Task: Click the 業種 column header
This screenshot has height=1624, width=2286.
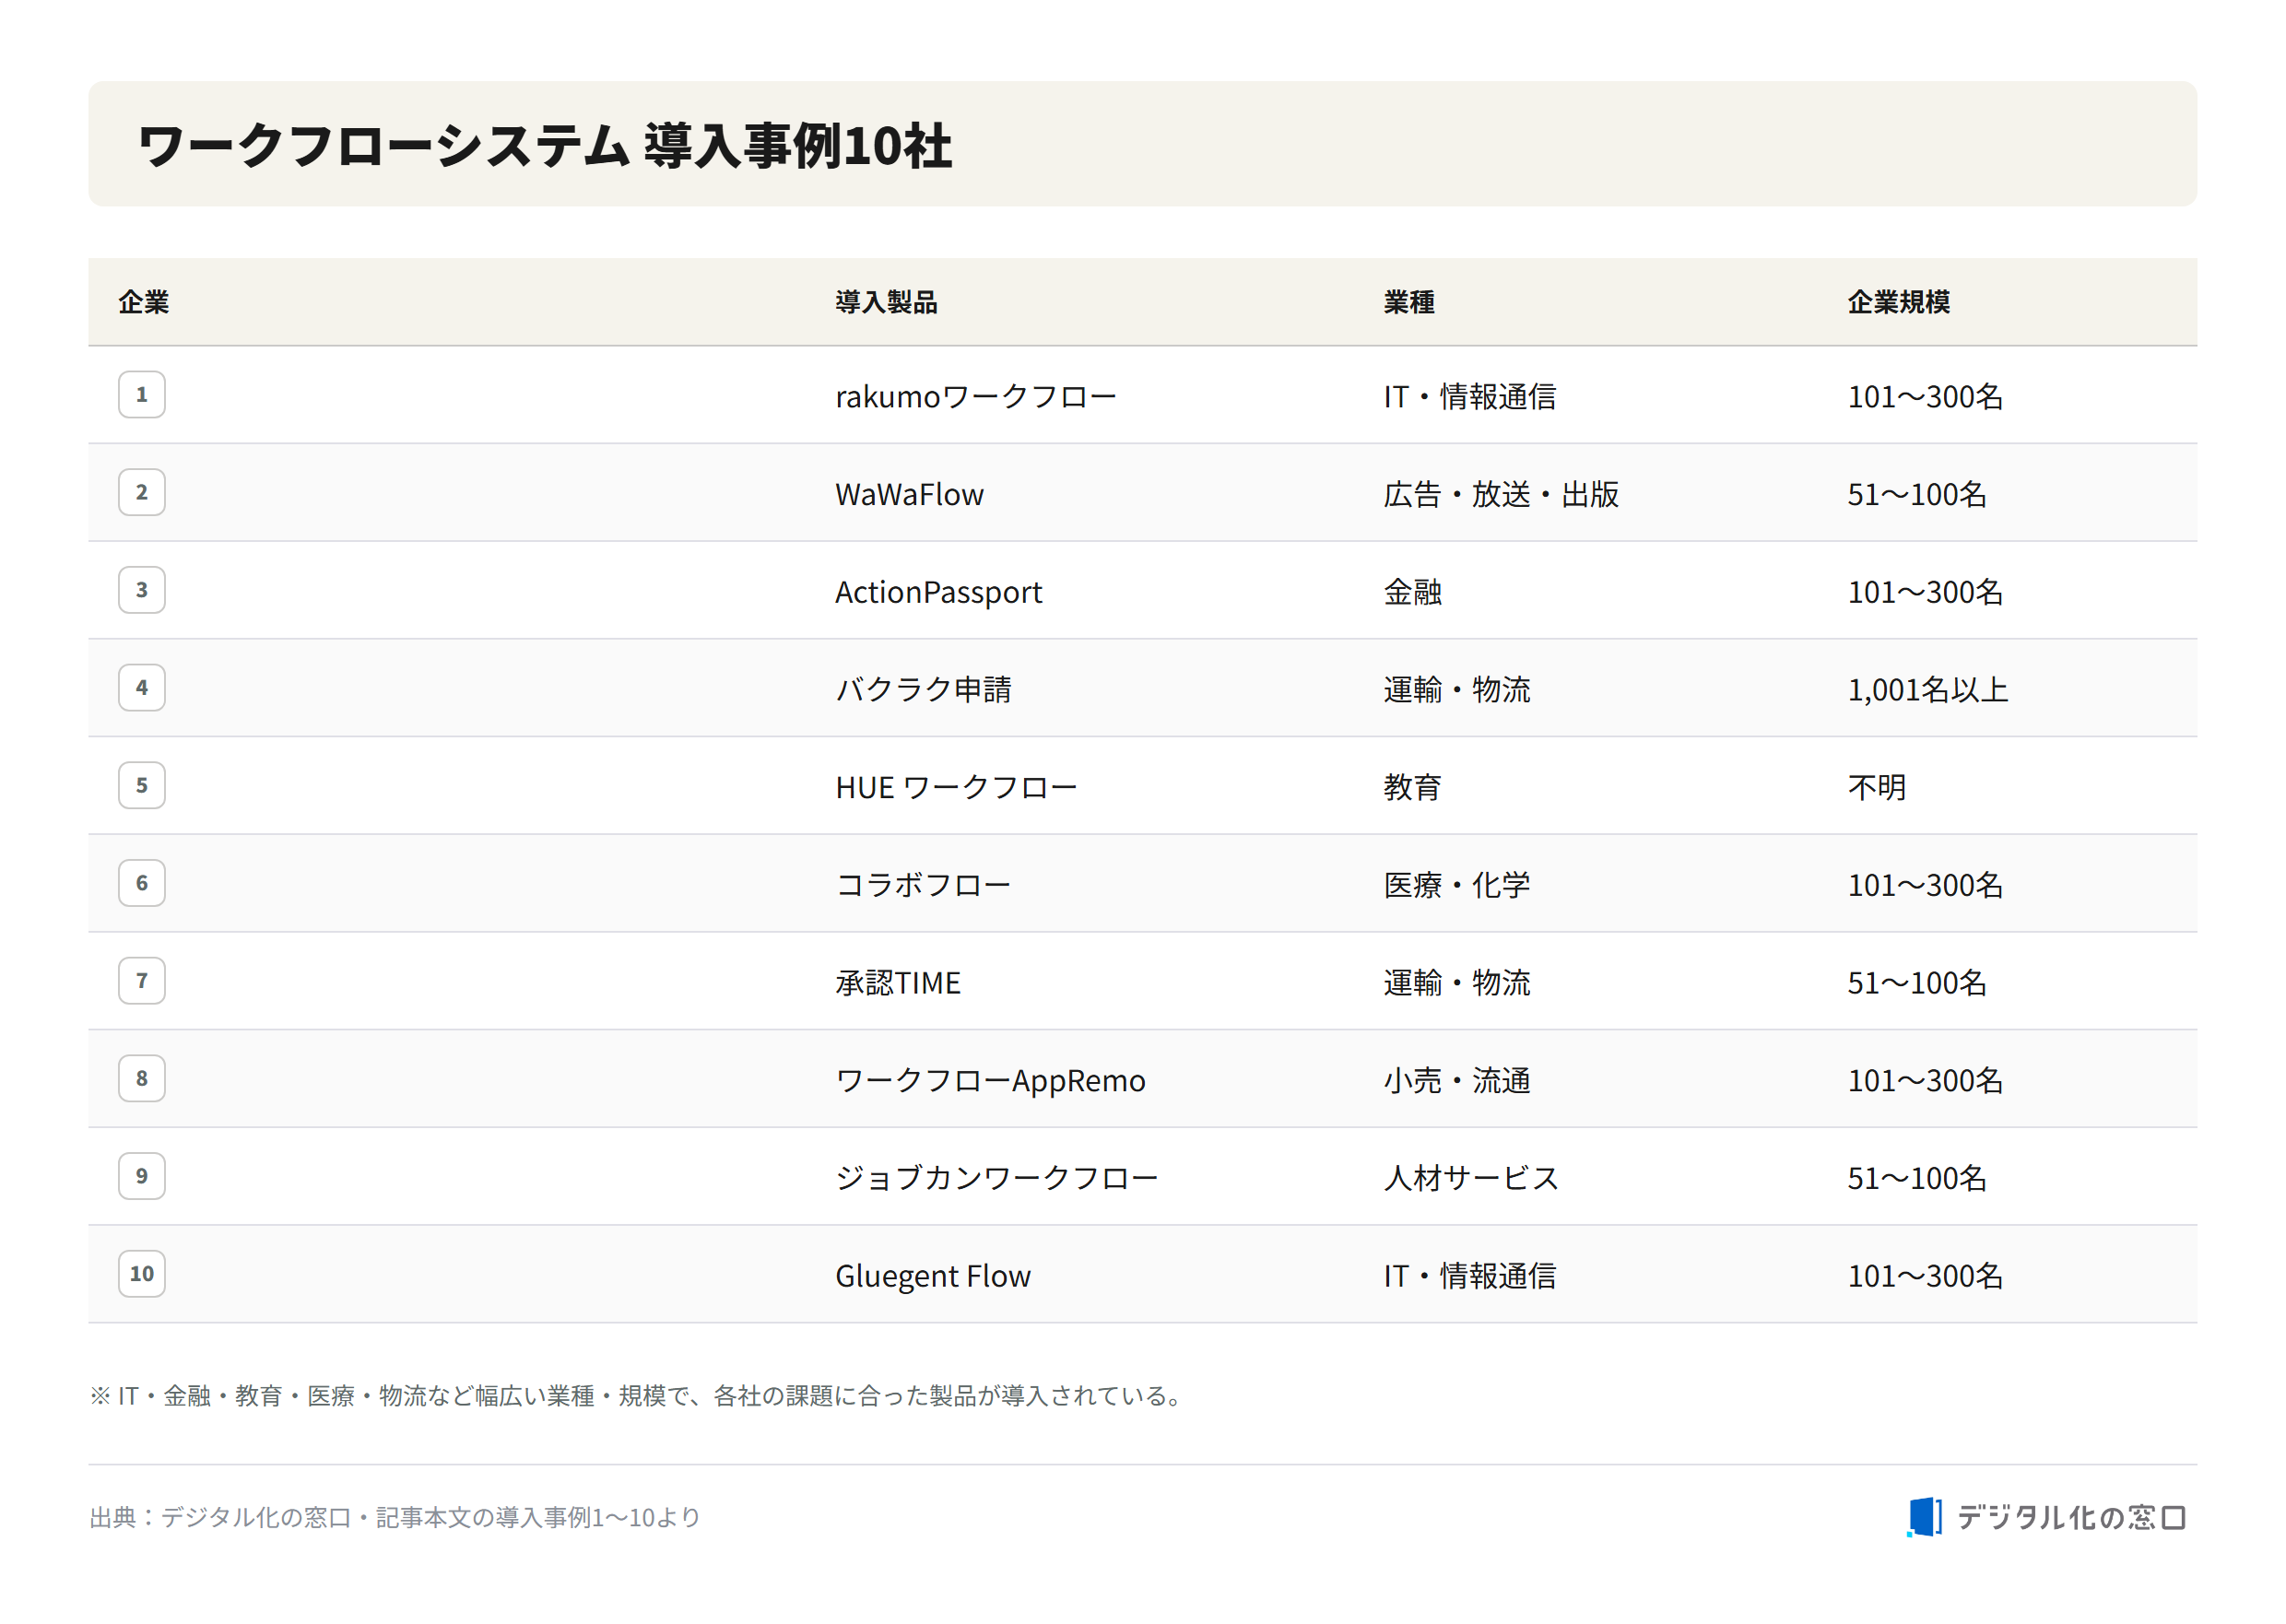Action: pos(1409,302)
